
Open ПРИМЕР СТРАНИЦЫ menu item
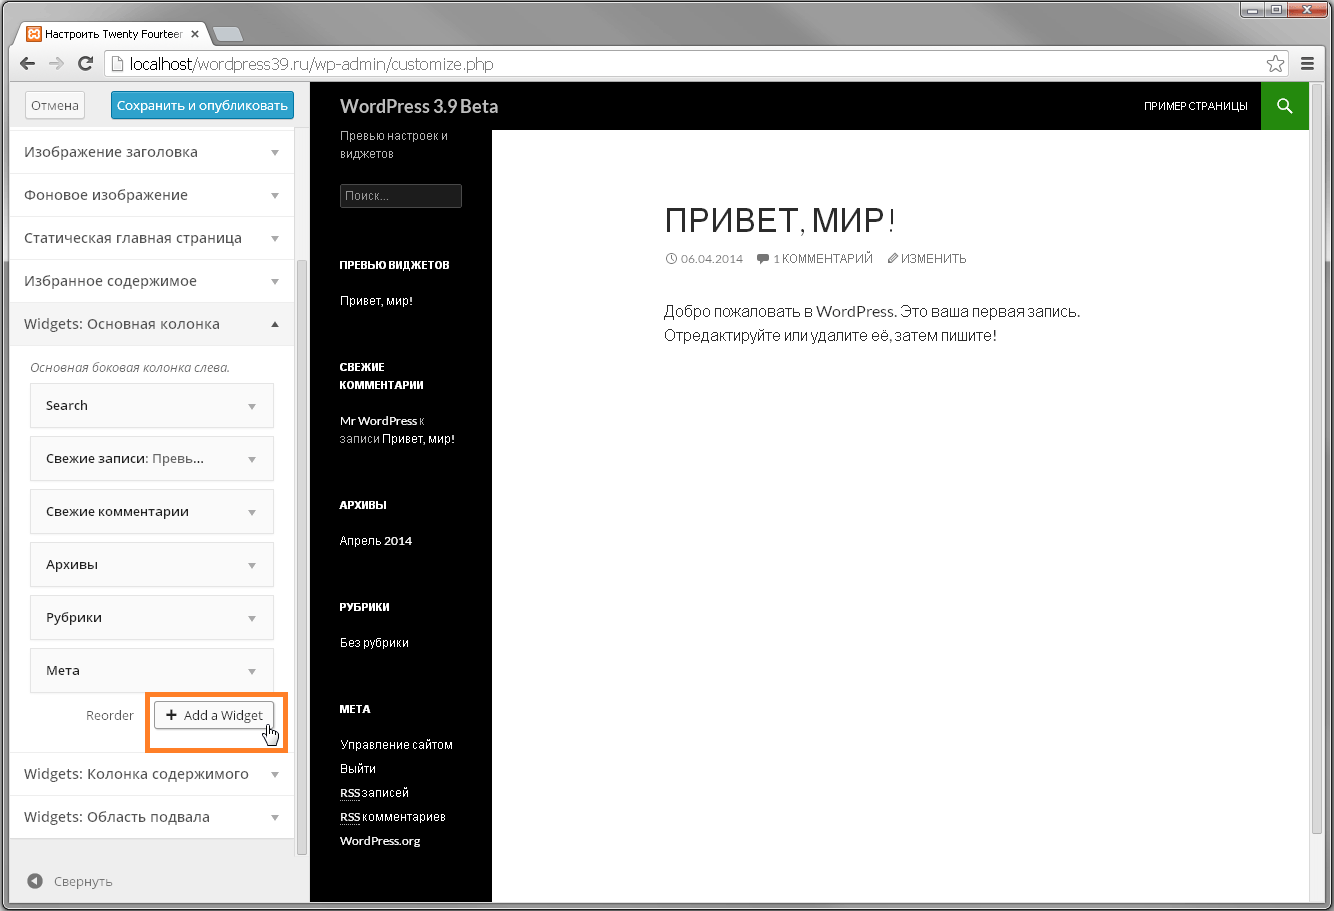1196,106
